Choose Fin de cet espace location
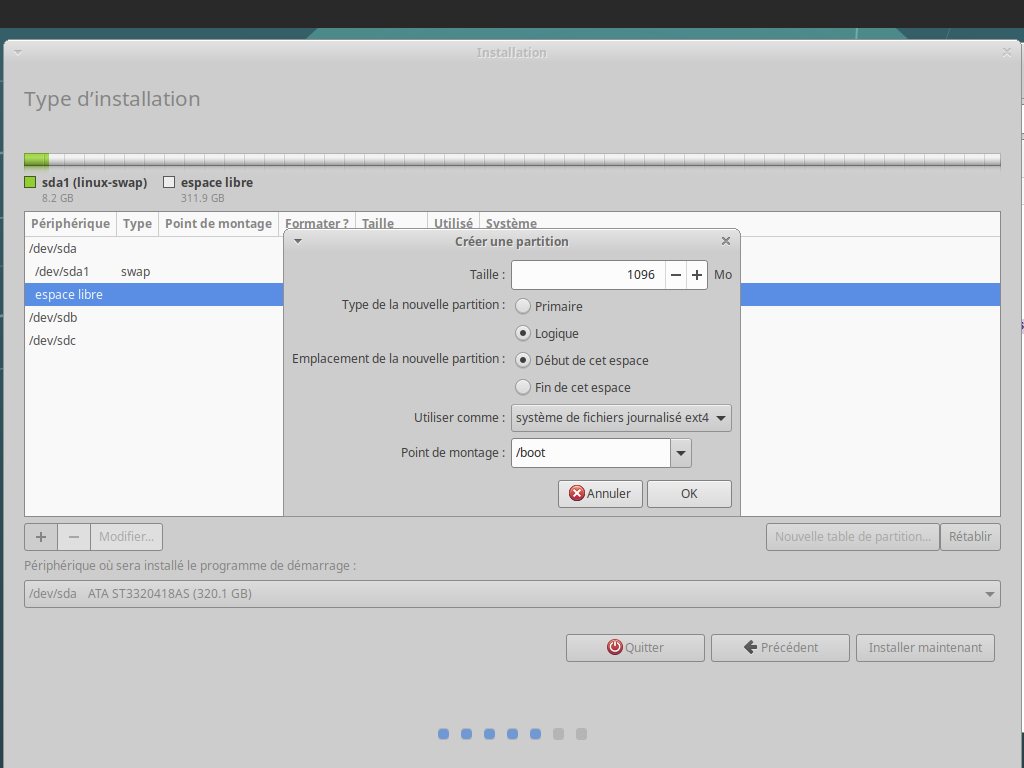1024x768 pixels. tap(523, 387)
